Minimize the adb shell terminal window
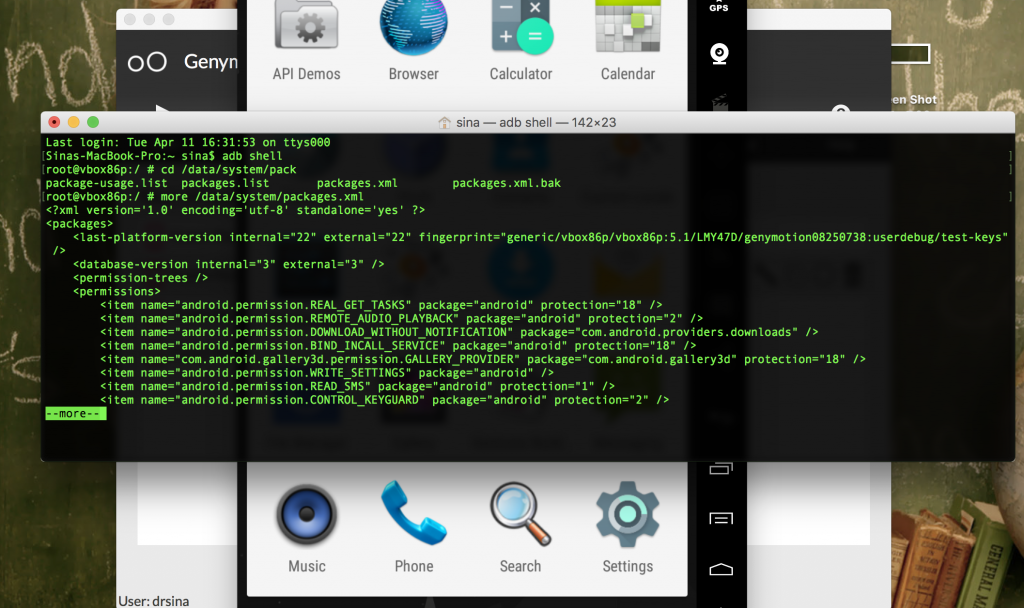Viewport: 1024px width, 608px height. (74, 122)
